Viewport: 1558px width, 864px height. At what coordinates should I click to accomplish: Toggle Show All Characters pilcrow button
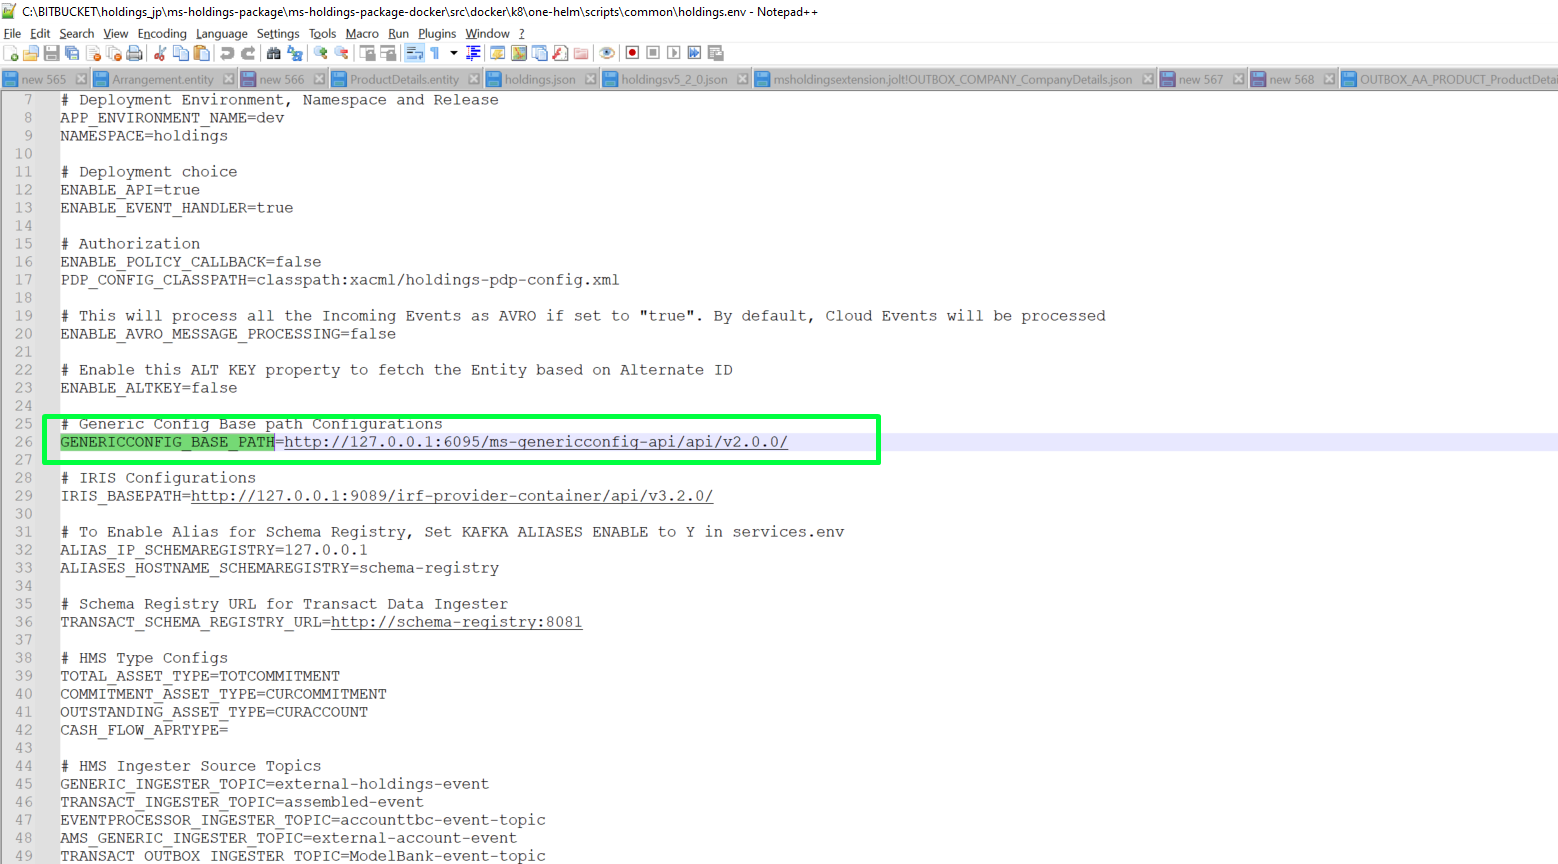click(435, 53)
